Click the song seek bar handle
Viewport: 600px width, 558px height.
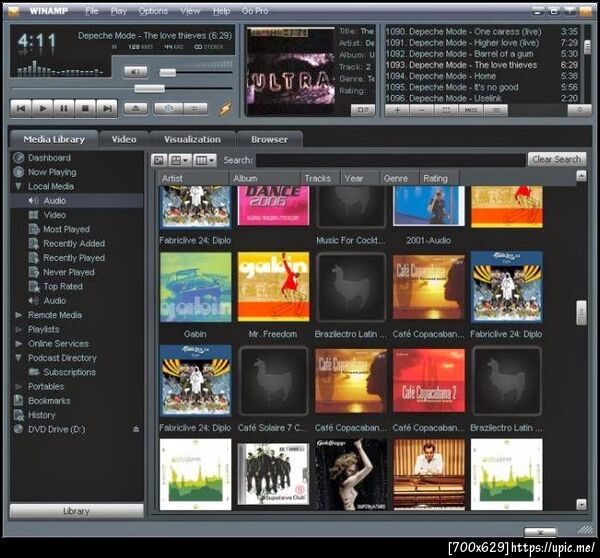pyautogui.click(x=150, y=89)
